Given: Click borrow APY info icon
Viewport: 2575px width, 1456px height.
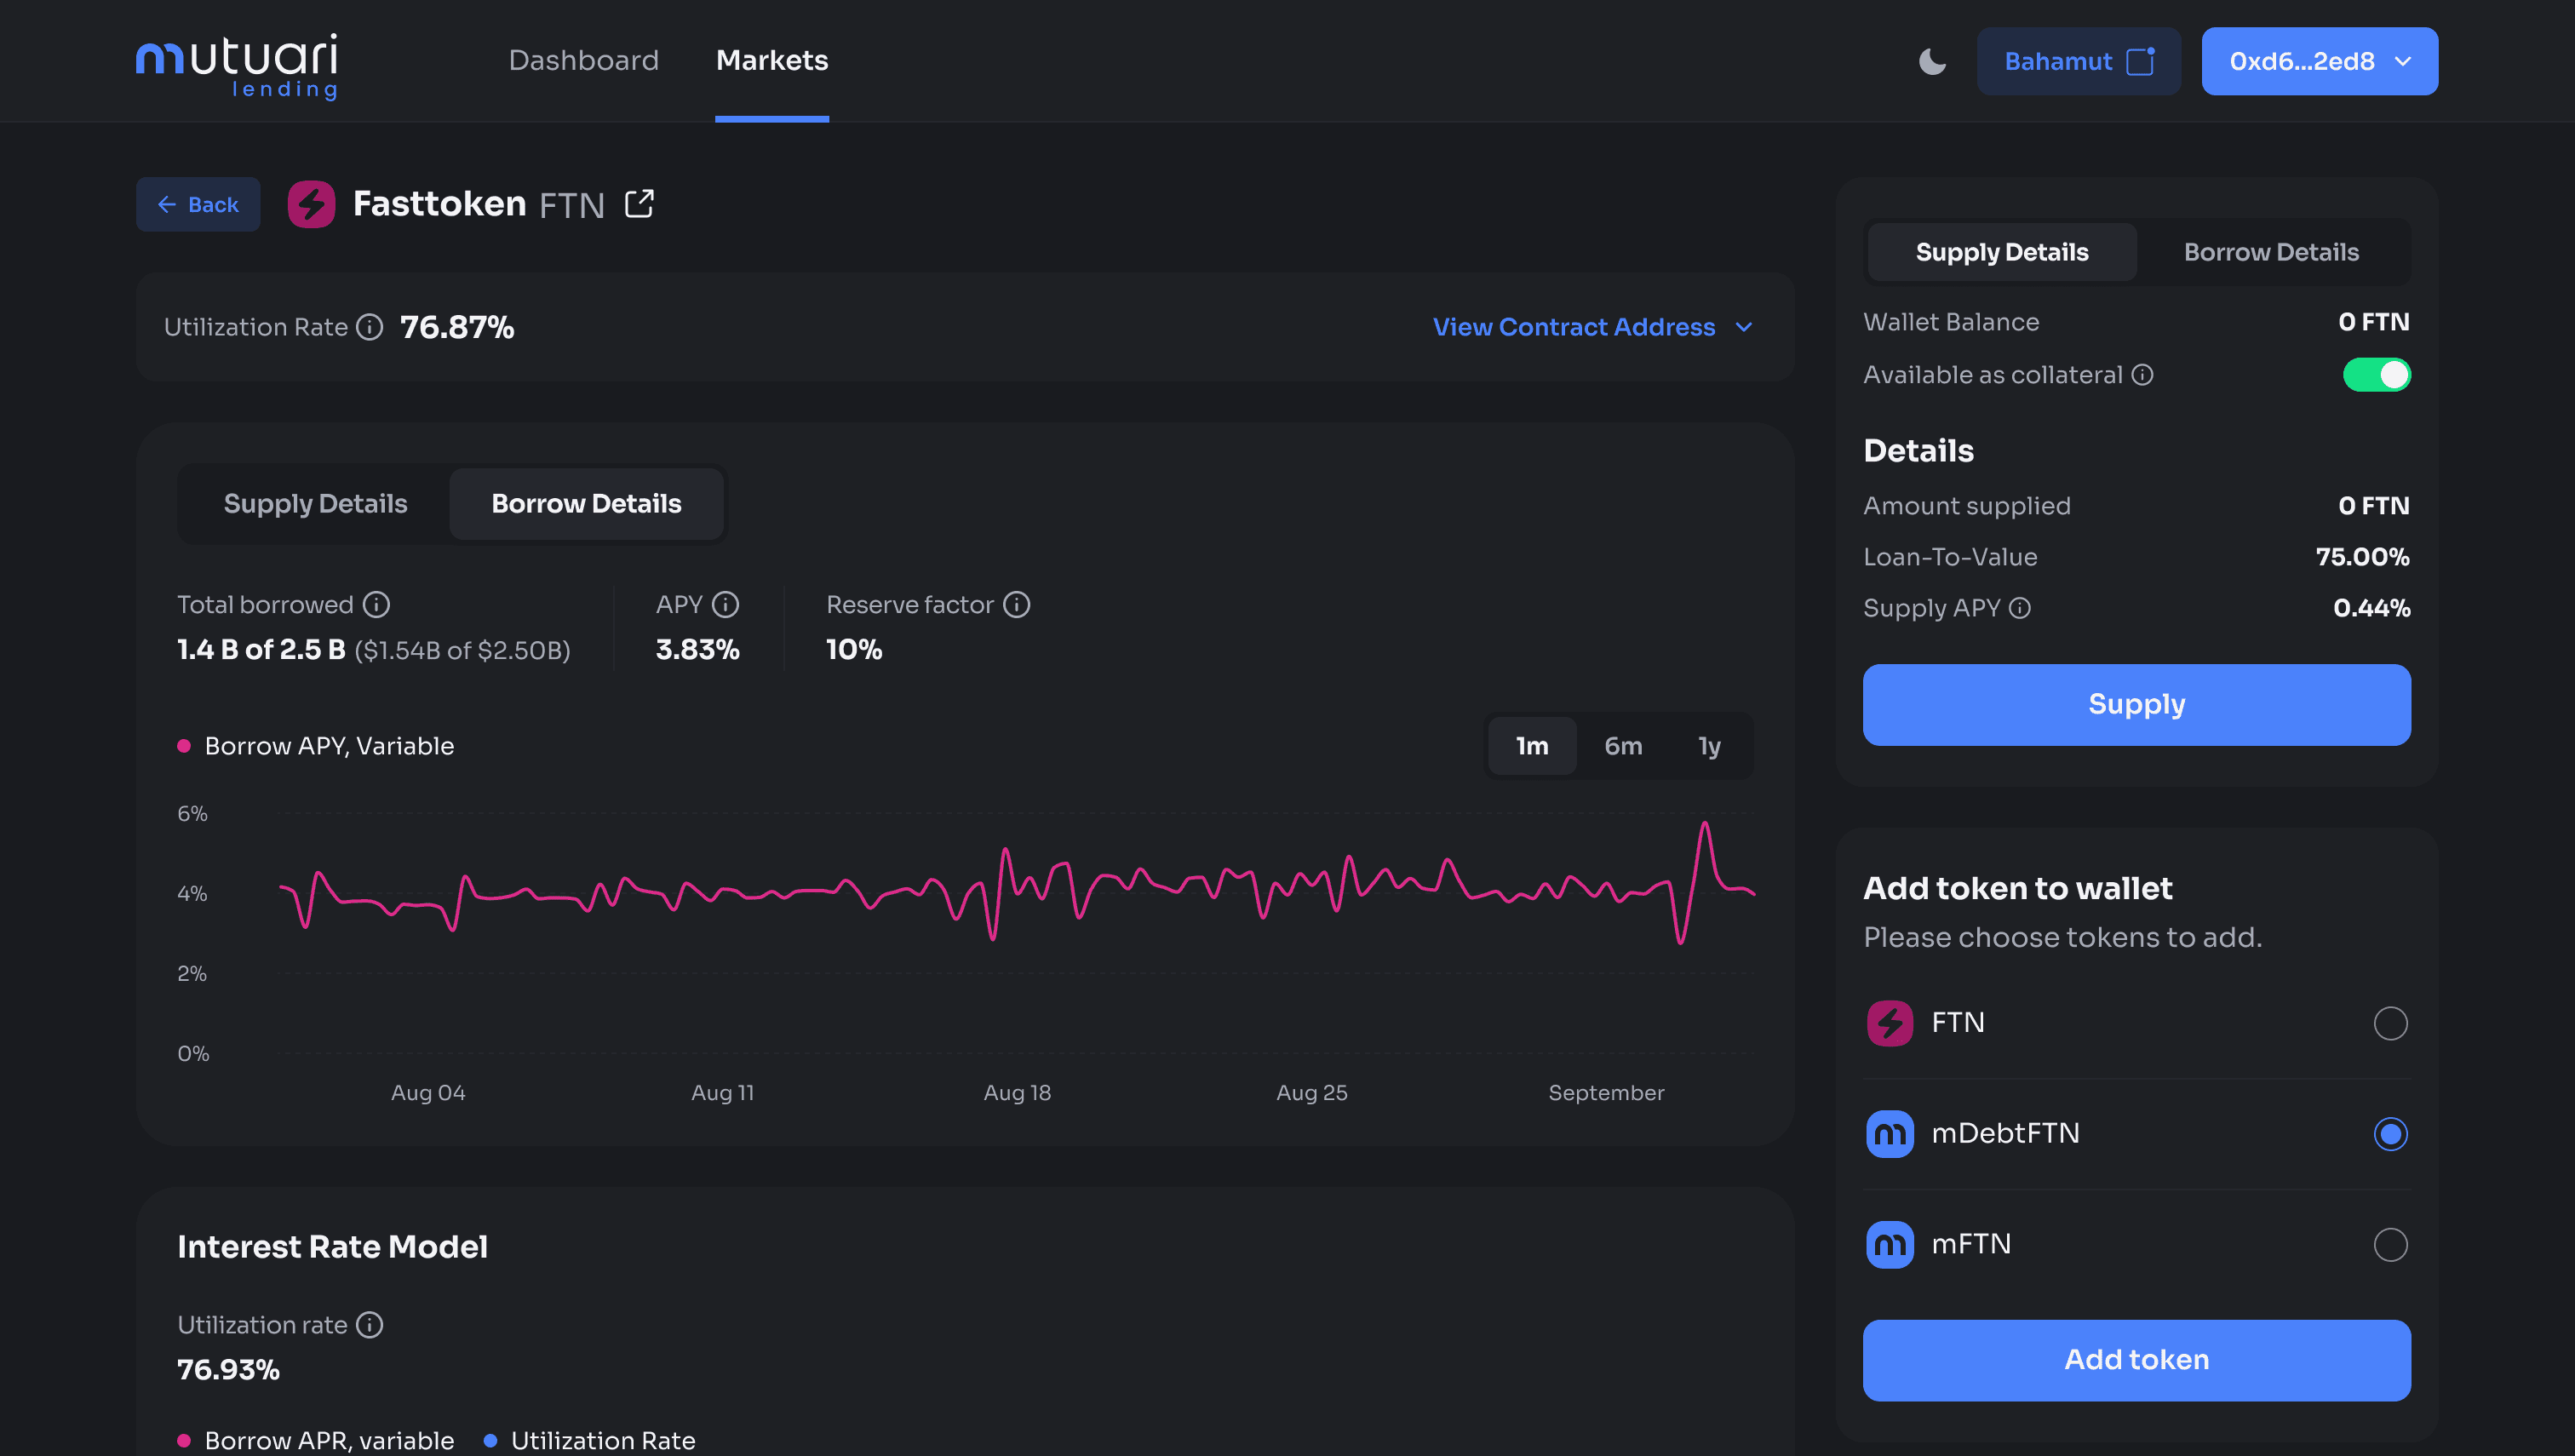Looking at the screenshot, I should [x=725, y=604].
